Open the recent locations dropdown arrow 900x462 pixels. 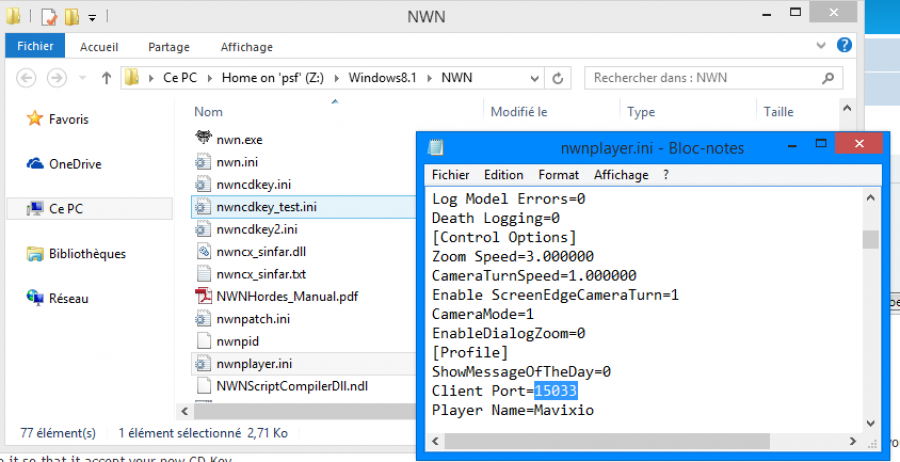82,77
